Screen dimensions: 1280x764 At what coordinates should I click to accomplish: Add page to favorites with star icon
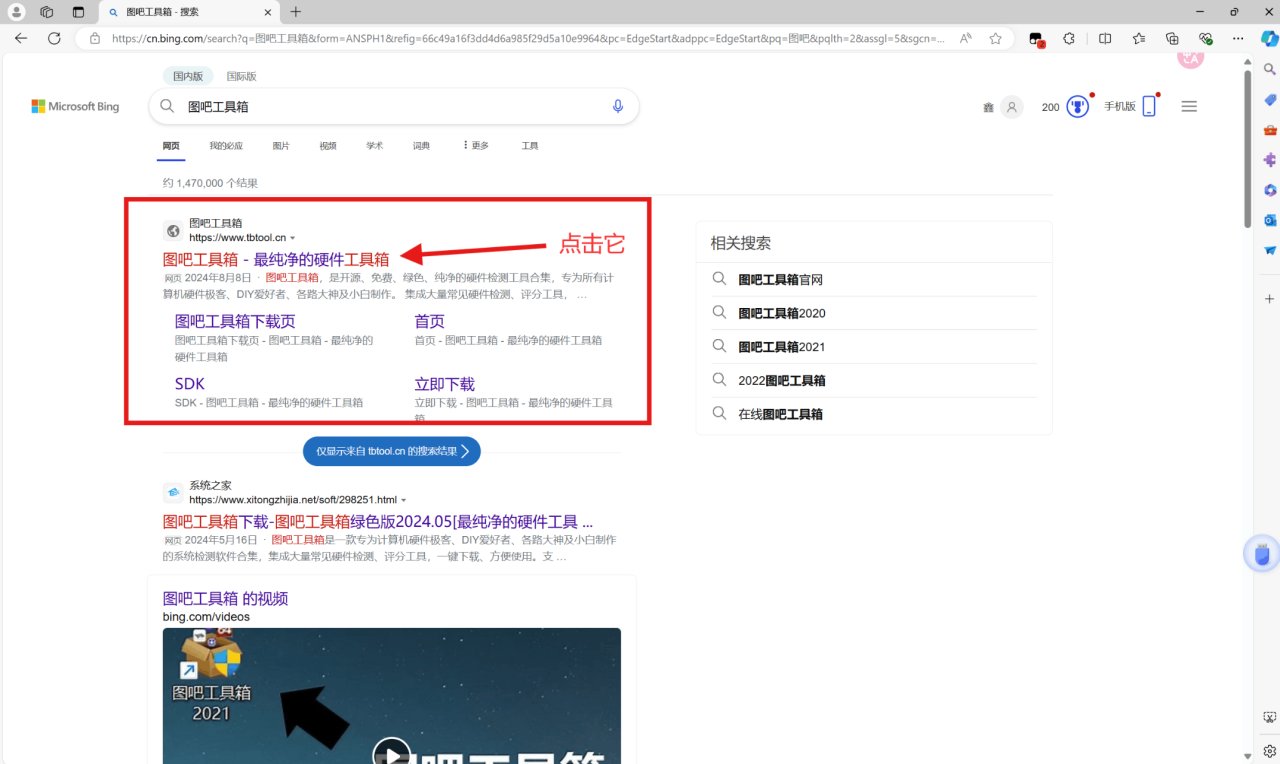996,38
